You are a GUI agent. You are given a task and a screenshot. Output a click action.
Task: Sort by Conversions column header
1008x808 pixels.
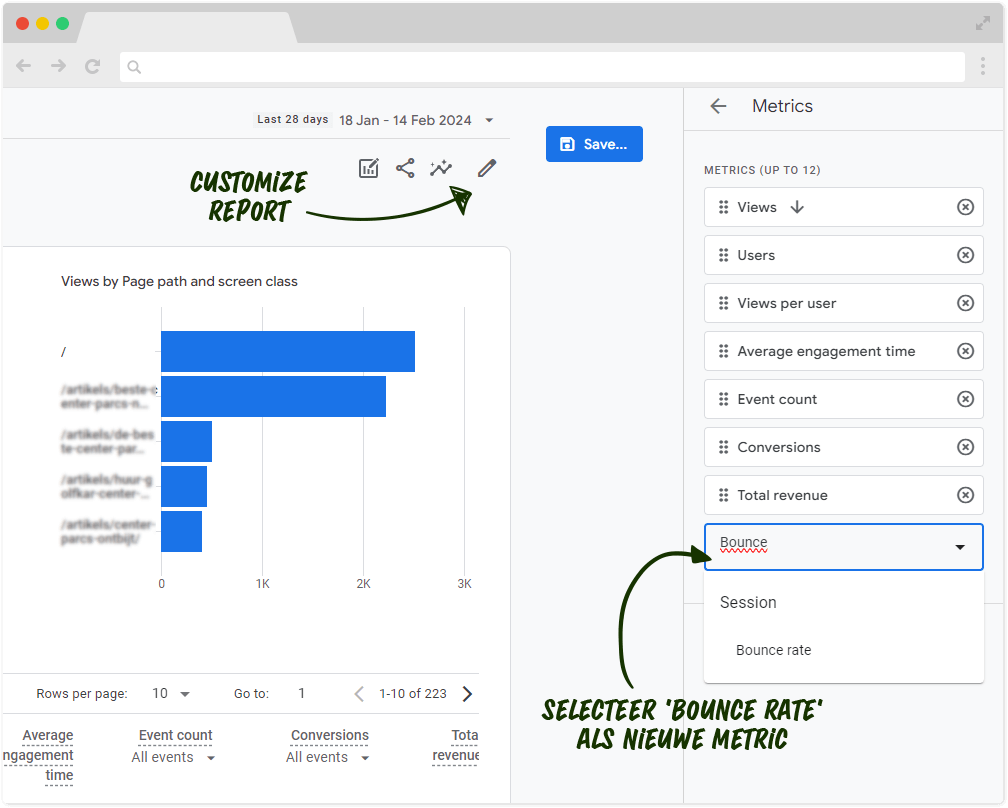coord(330,735)
